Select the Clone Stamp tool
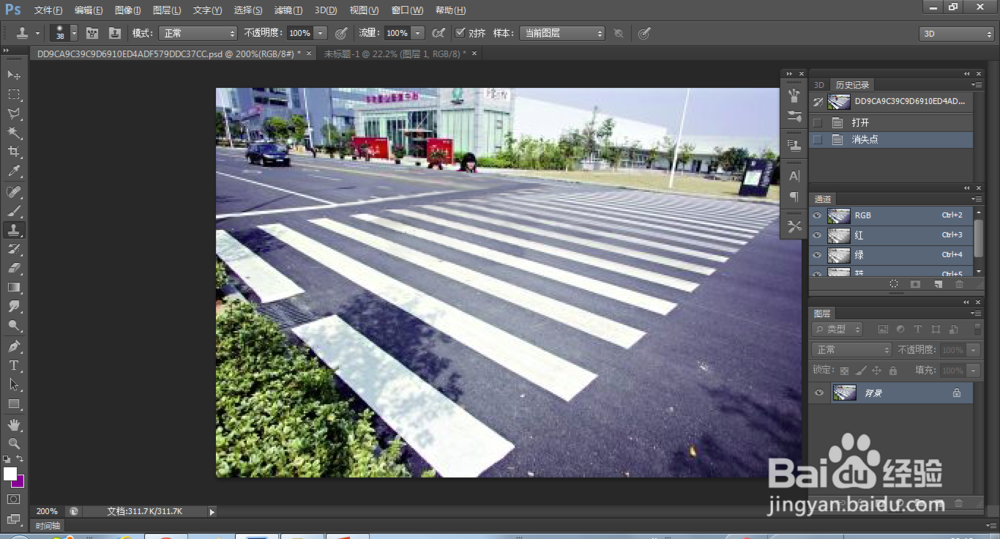This screenshot has height=539, width=1000. click(13, 230)
